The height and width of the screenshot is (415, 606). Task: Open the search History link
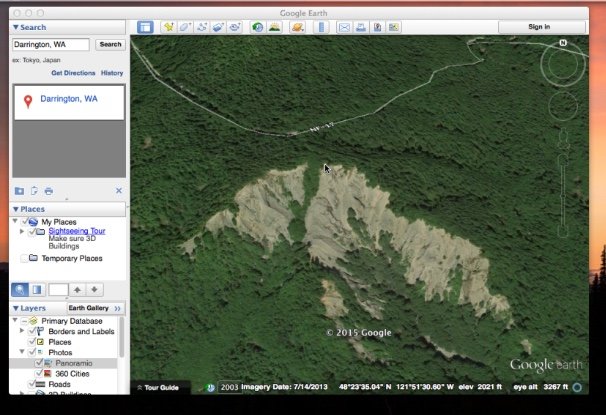pos(112,73)
